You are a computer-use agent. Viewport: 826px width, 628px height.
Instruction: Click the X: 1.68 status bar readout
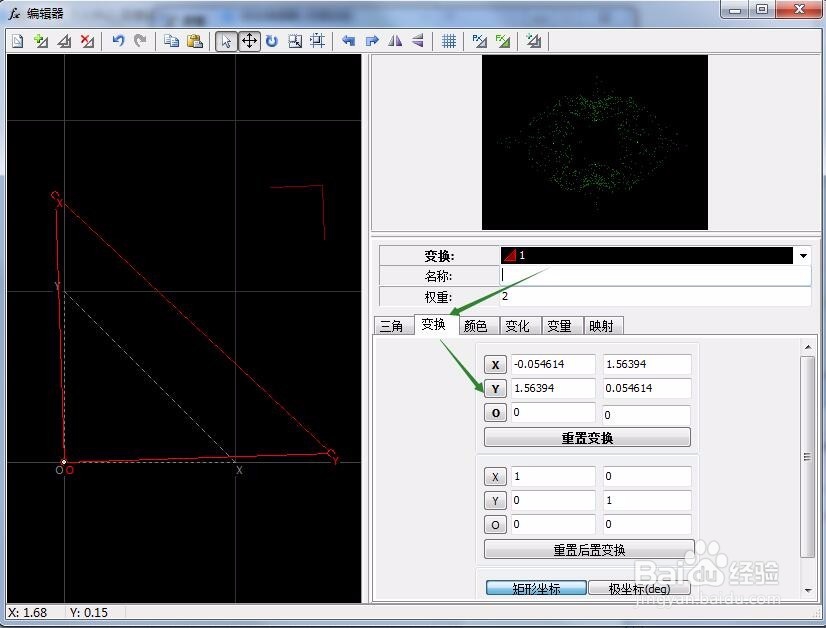[x=27, y=613]
